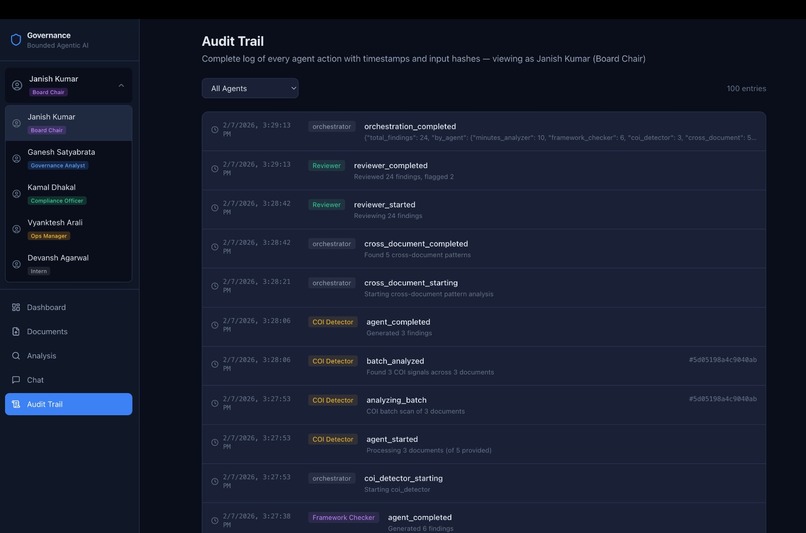
Task: Switch to user Ganesh Satyabrata
Action: [x=68, y=158]
